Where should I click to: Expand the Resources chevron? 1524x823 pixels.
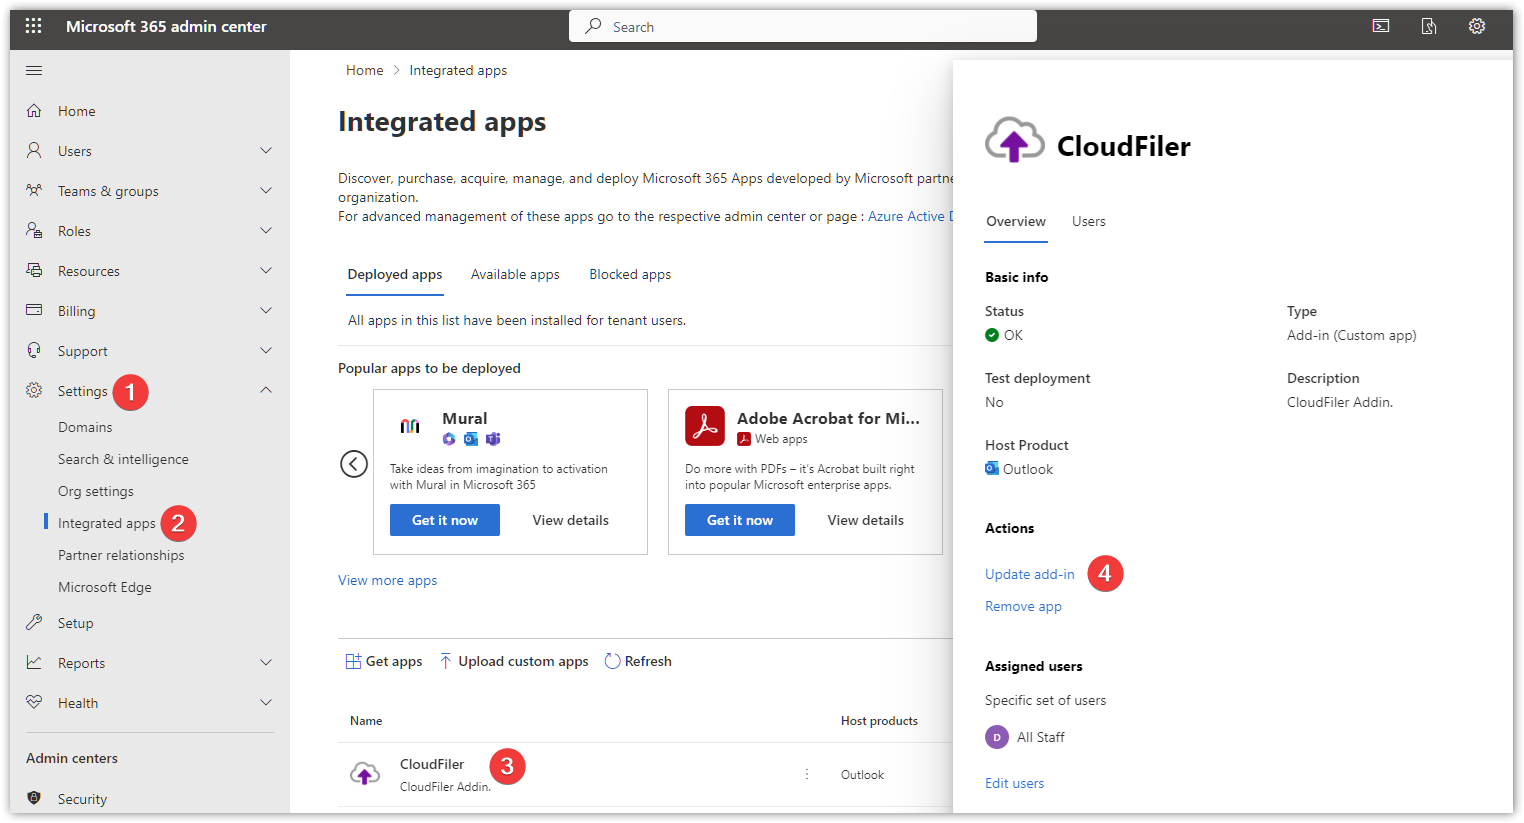tap(266, 270)
